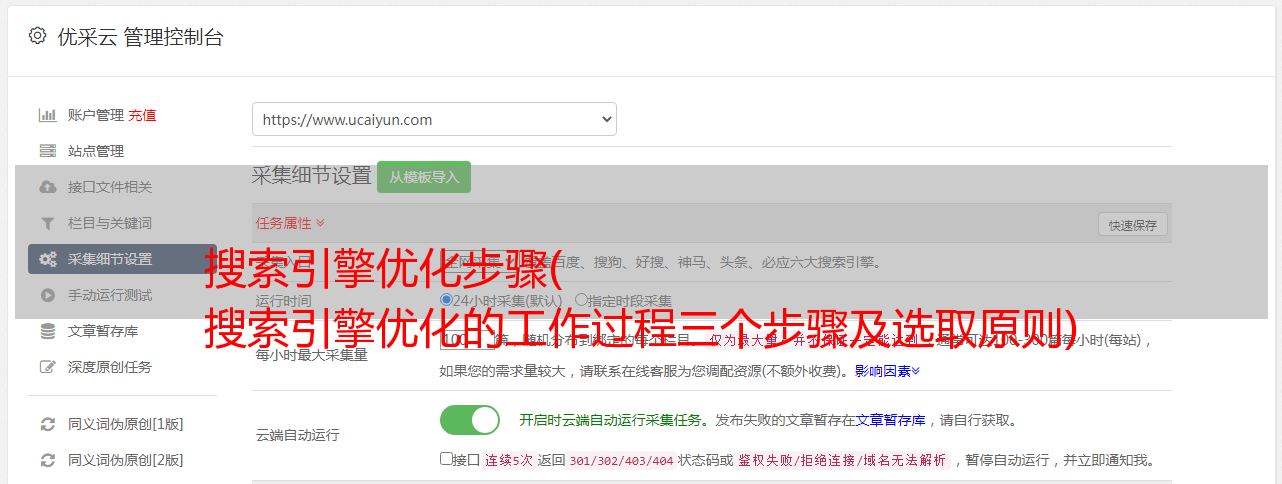Image resolution: width=1282 pixels, height=484 pixels.
Task: Go to 接口文件相关 section
Action: (x=110, y=187)
